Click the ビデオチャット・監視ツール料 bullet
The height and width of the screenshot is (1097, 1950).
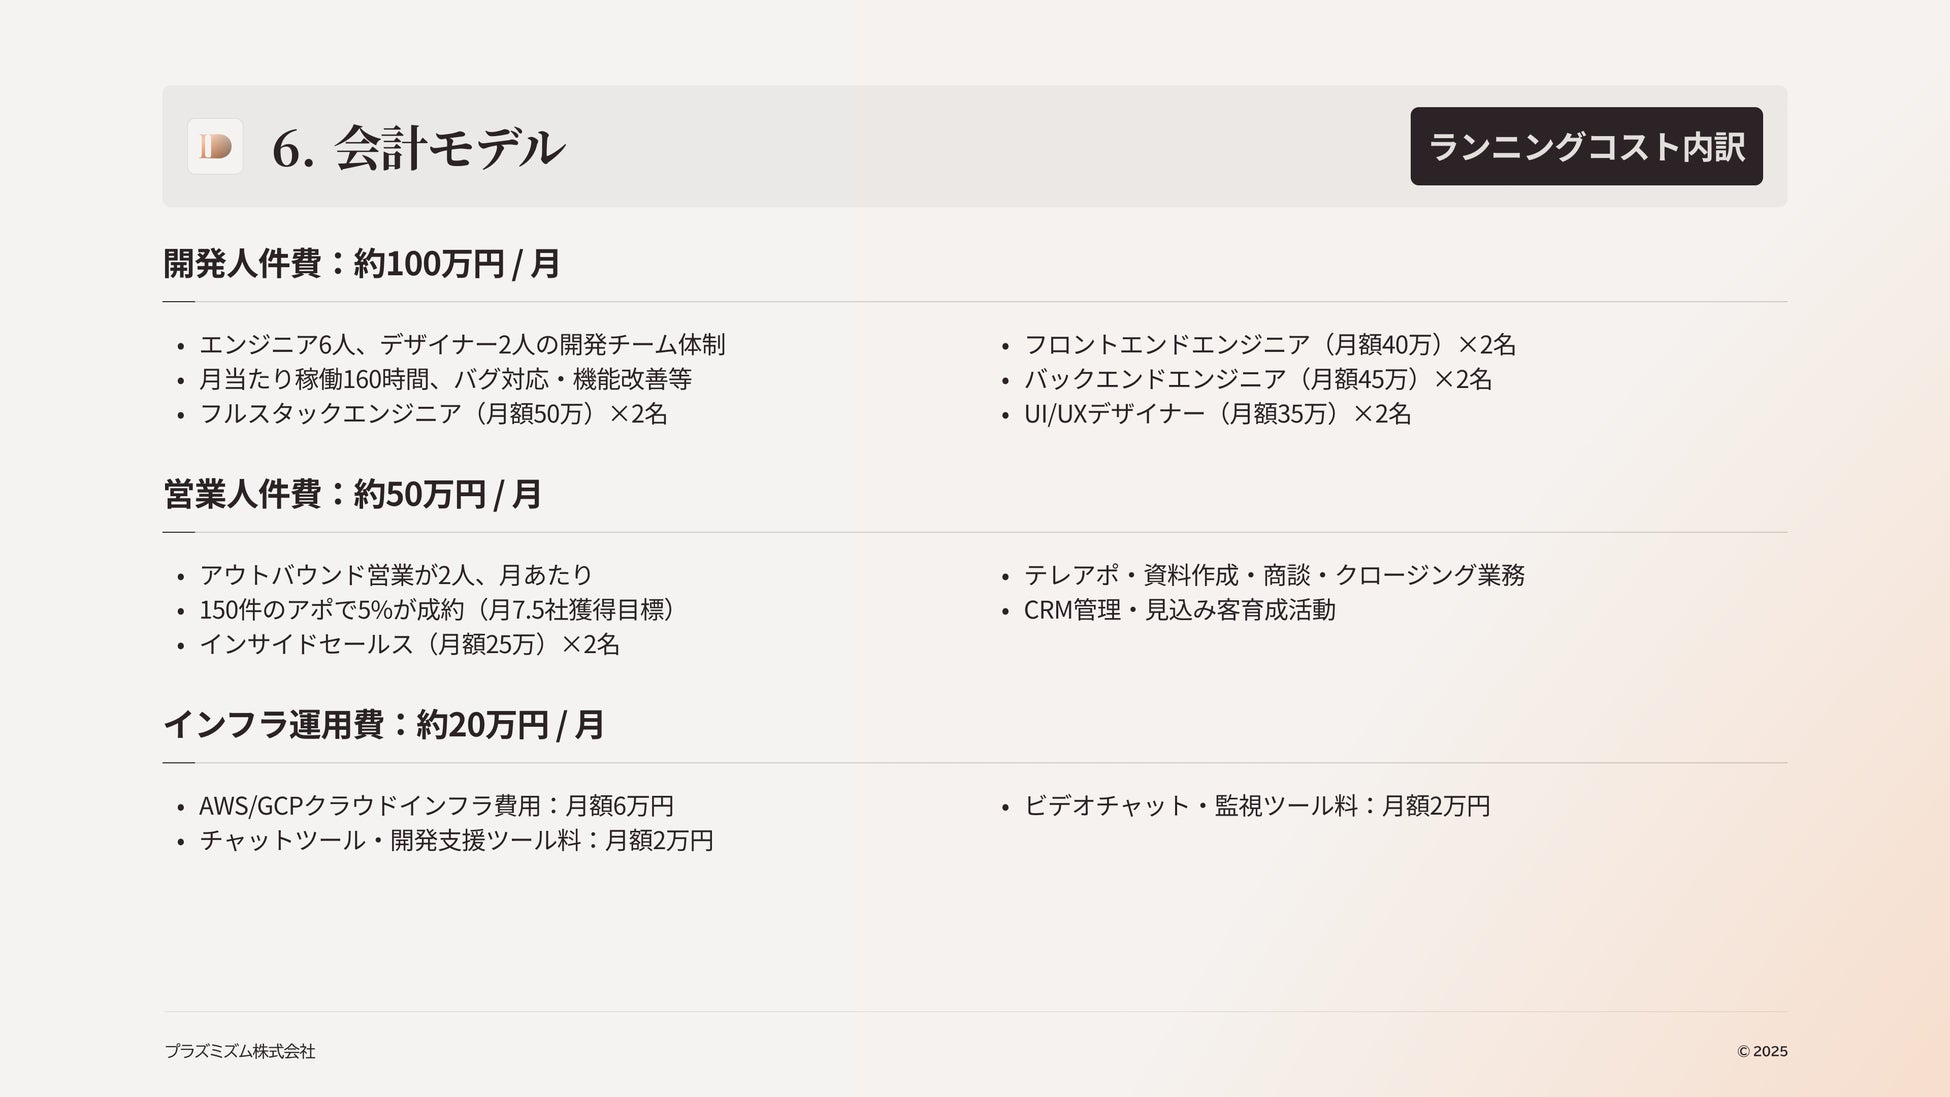click(x=1257, y=806)
